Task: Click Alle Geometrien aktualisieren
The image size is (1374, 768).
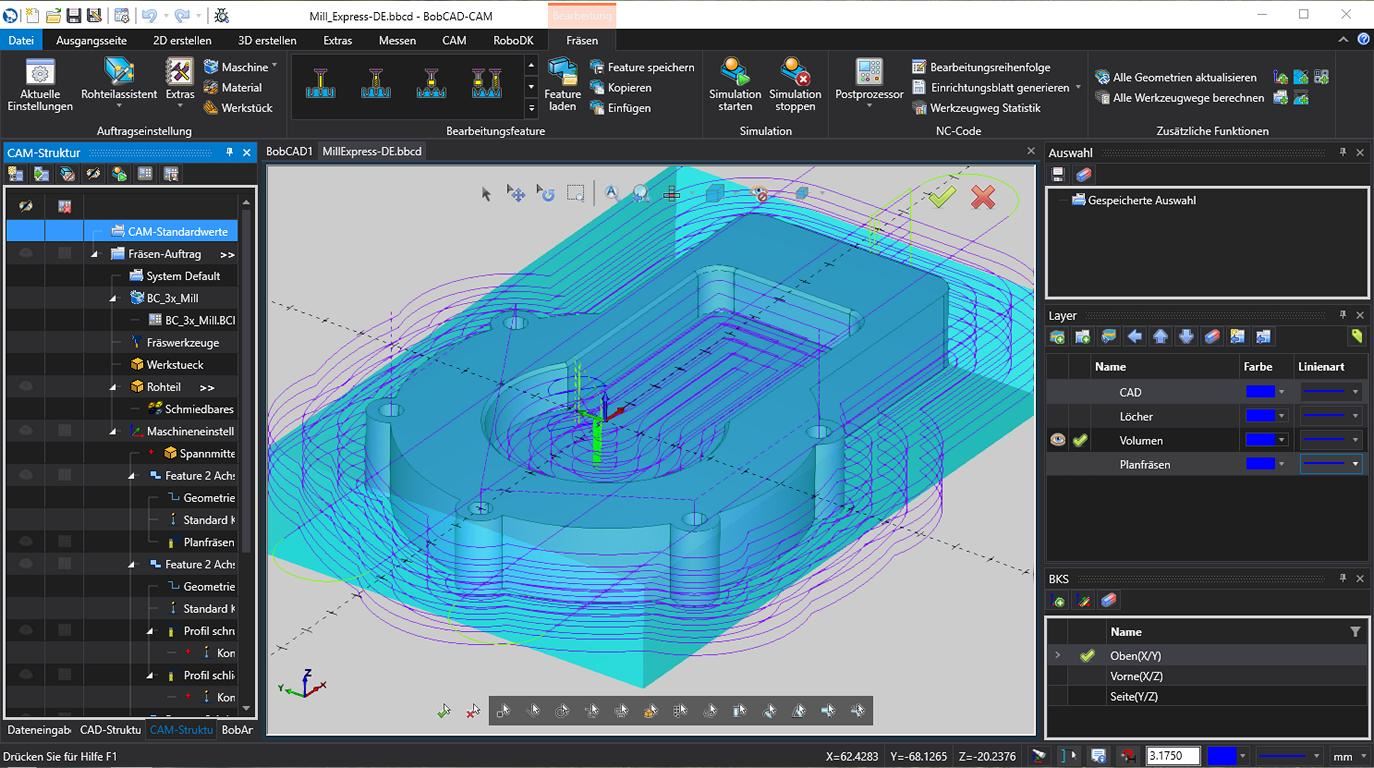Action: 1175,77
